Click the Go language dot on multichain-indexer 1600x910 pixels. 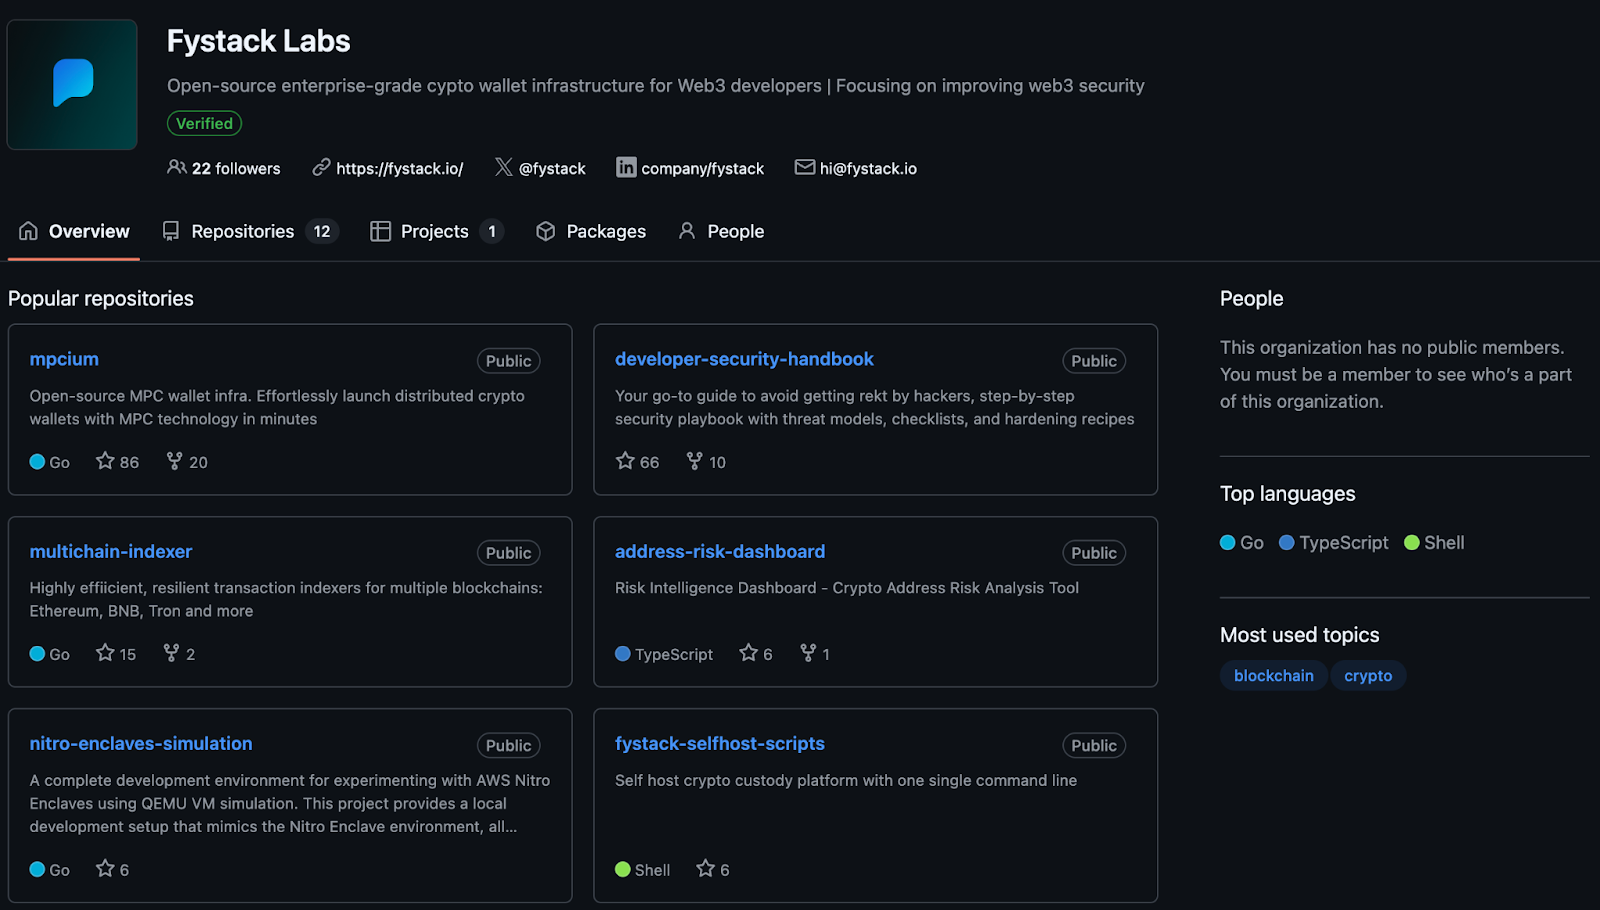pyautogui.click(x=36, y=653)
